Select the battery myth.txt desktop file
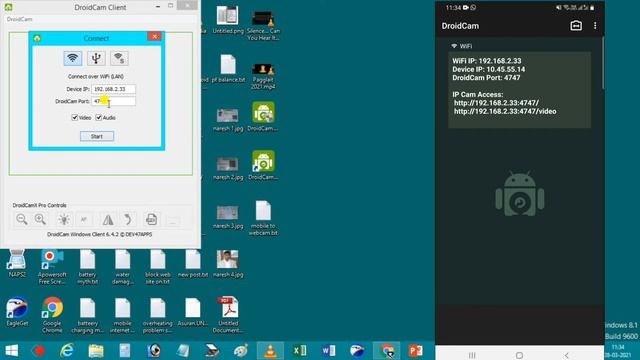 [x=87, y=267]
